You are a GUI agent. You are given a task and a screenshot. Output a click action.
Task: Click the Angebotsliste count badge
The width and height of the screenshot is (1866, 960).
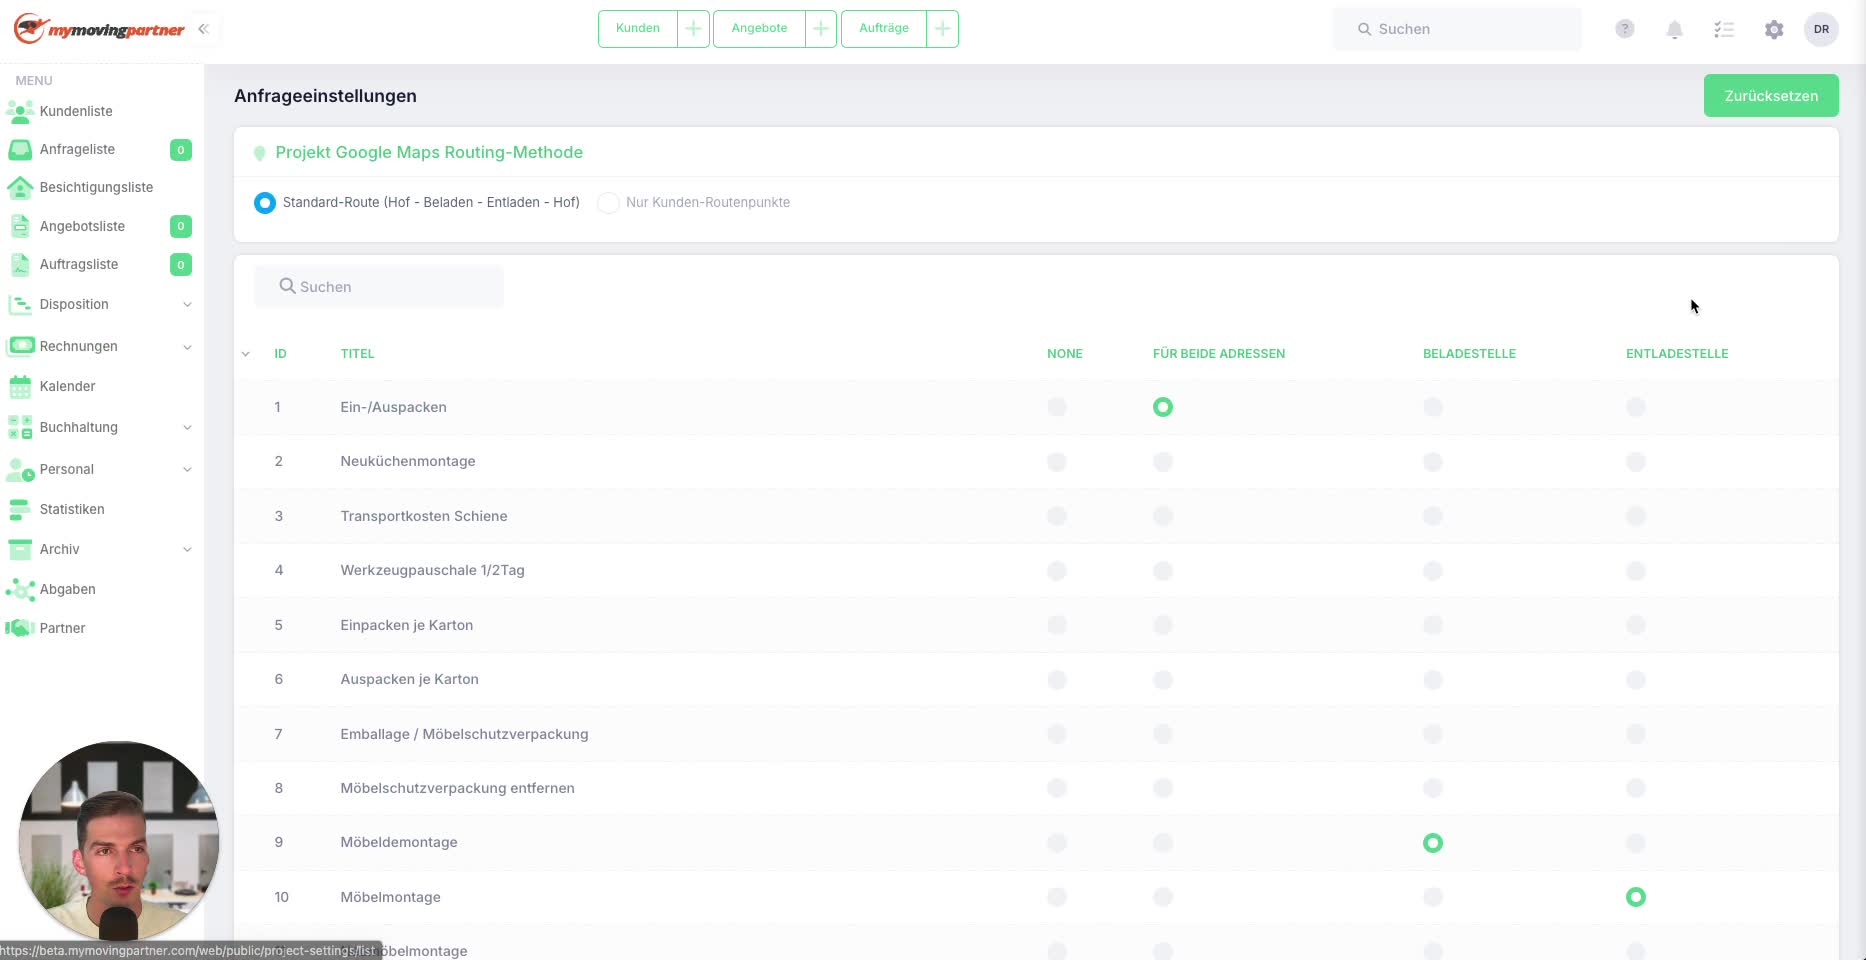[x=181, y=226]
